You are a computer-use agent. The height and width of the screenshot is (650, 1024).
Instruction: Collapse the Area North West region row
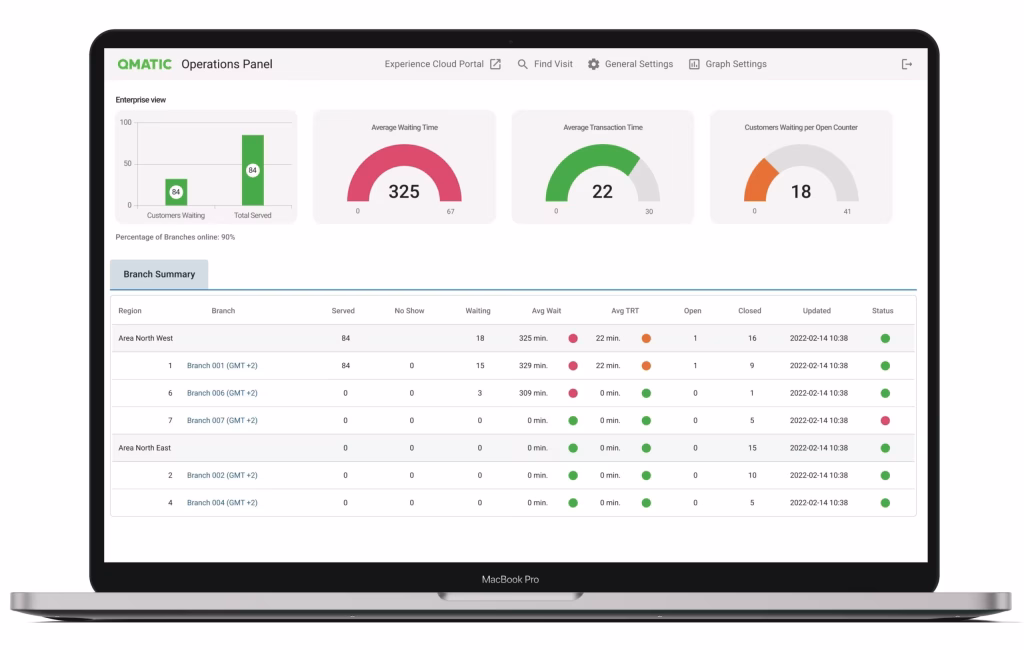point(146,339)
